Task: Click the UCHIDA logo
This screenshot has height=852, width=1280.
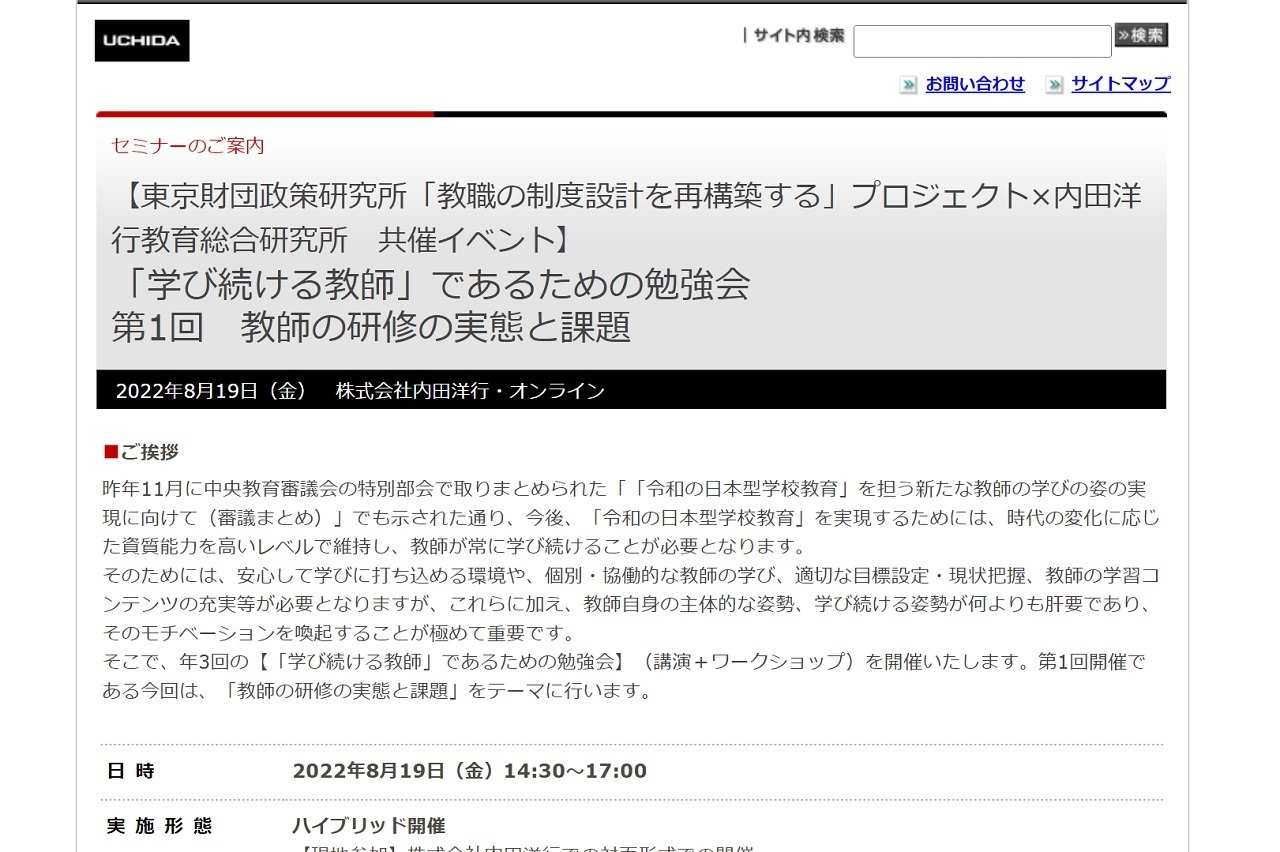Action: tap(142, 41)
